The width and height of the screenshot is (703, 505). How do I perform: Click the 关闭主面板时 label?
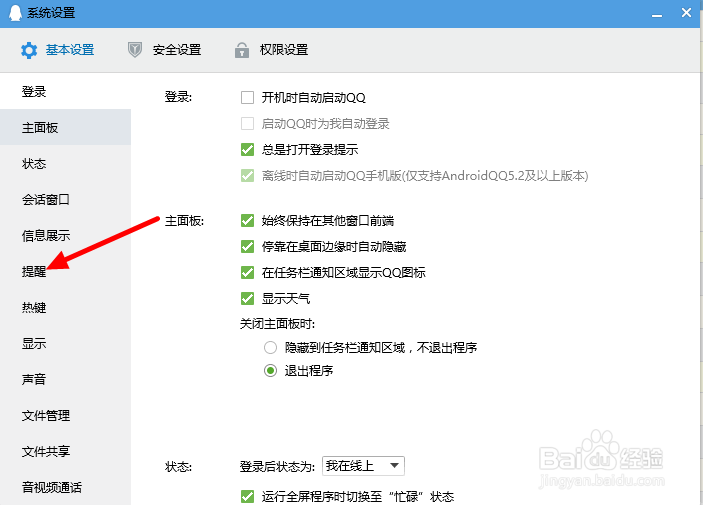(x=277, y=324)
